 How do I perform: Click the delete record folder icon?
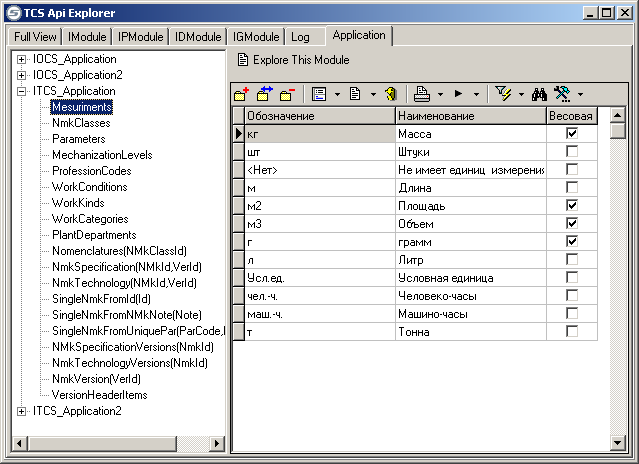pos(288,95)
